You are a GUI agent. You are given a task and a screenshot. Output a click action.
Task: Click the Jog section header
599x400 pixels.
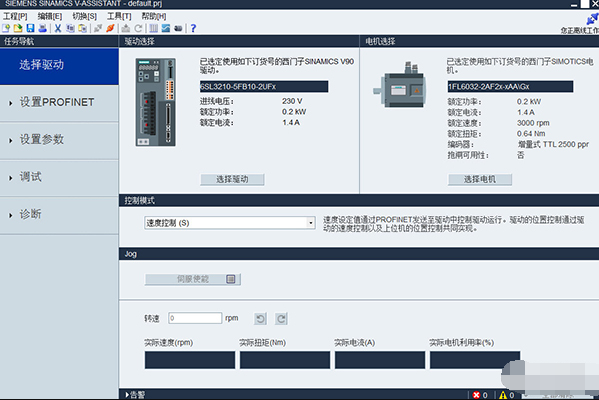point(359,254)
